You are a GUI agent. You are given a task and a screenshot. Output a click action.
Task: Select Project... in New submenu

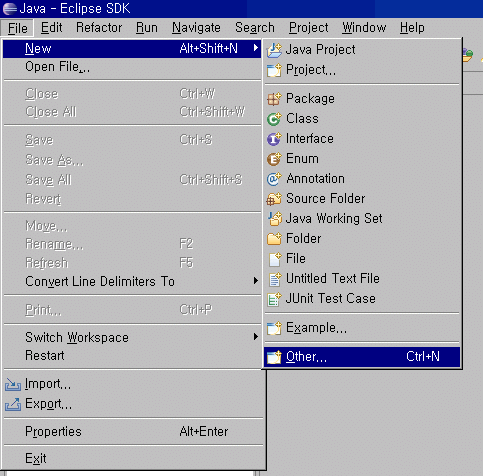[x=362, y=70]
